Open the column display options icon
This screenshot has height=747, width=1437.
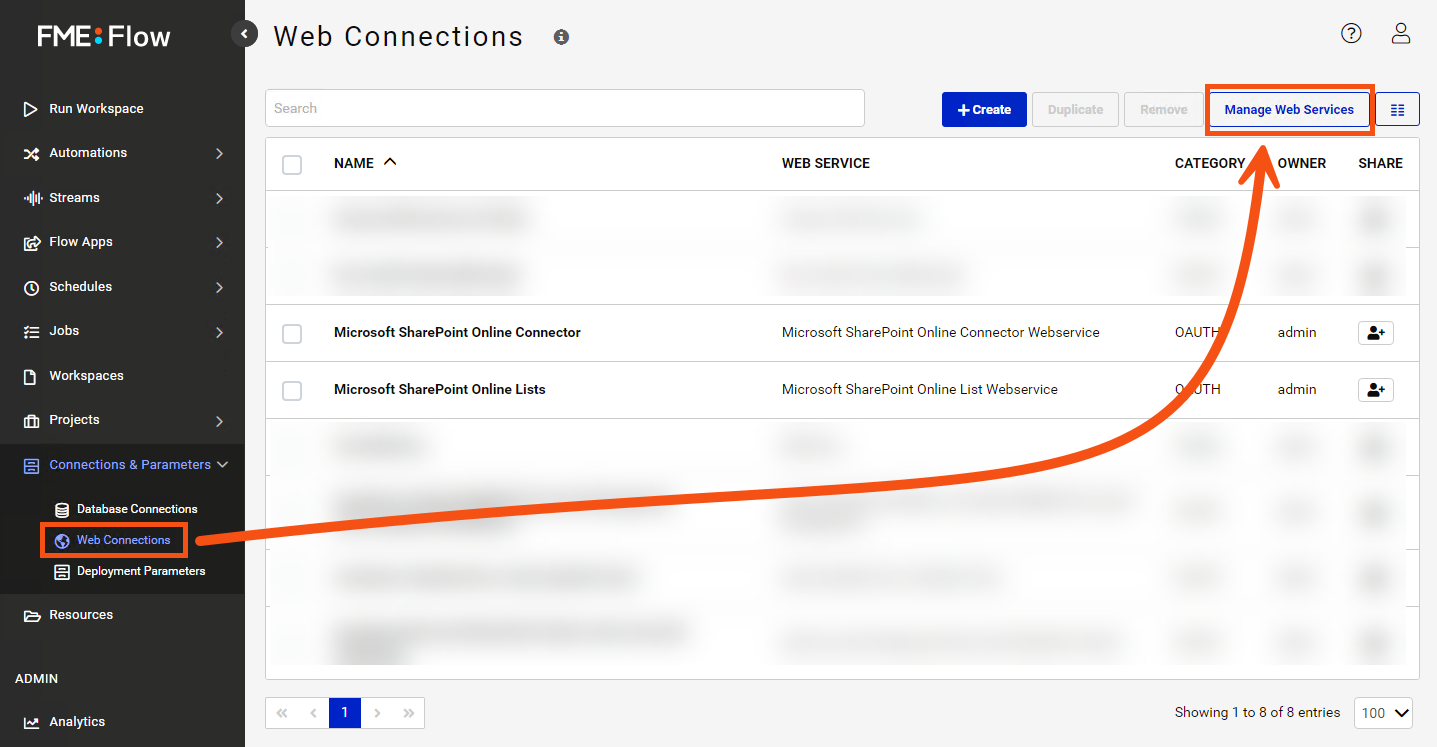1397,109
